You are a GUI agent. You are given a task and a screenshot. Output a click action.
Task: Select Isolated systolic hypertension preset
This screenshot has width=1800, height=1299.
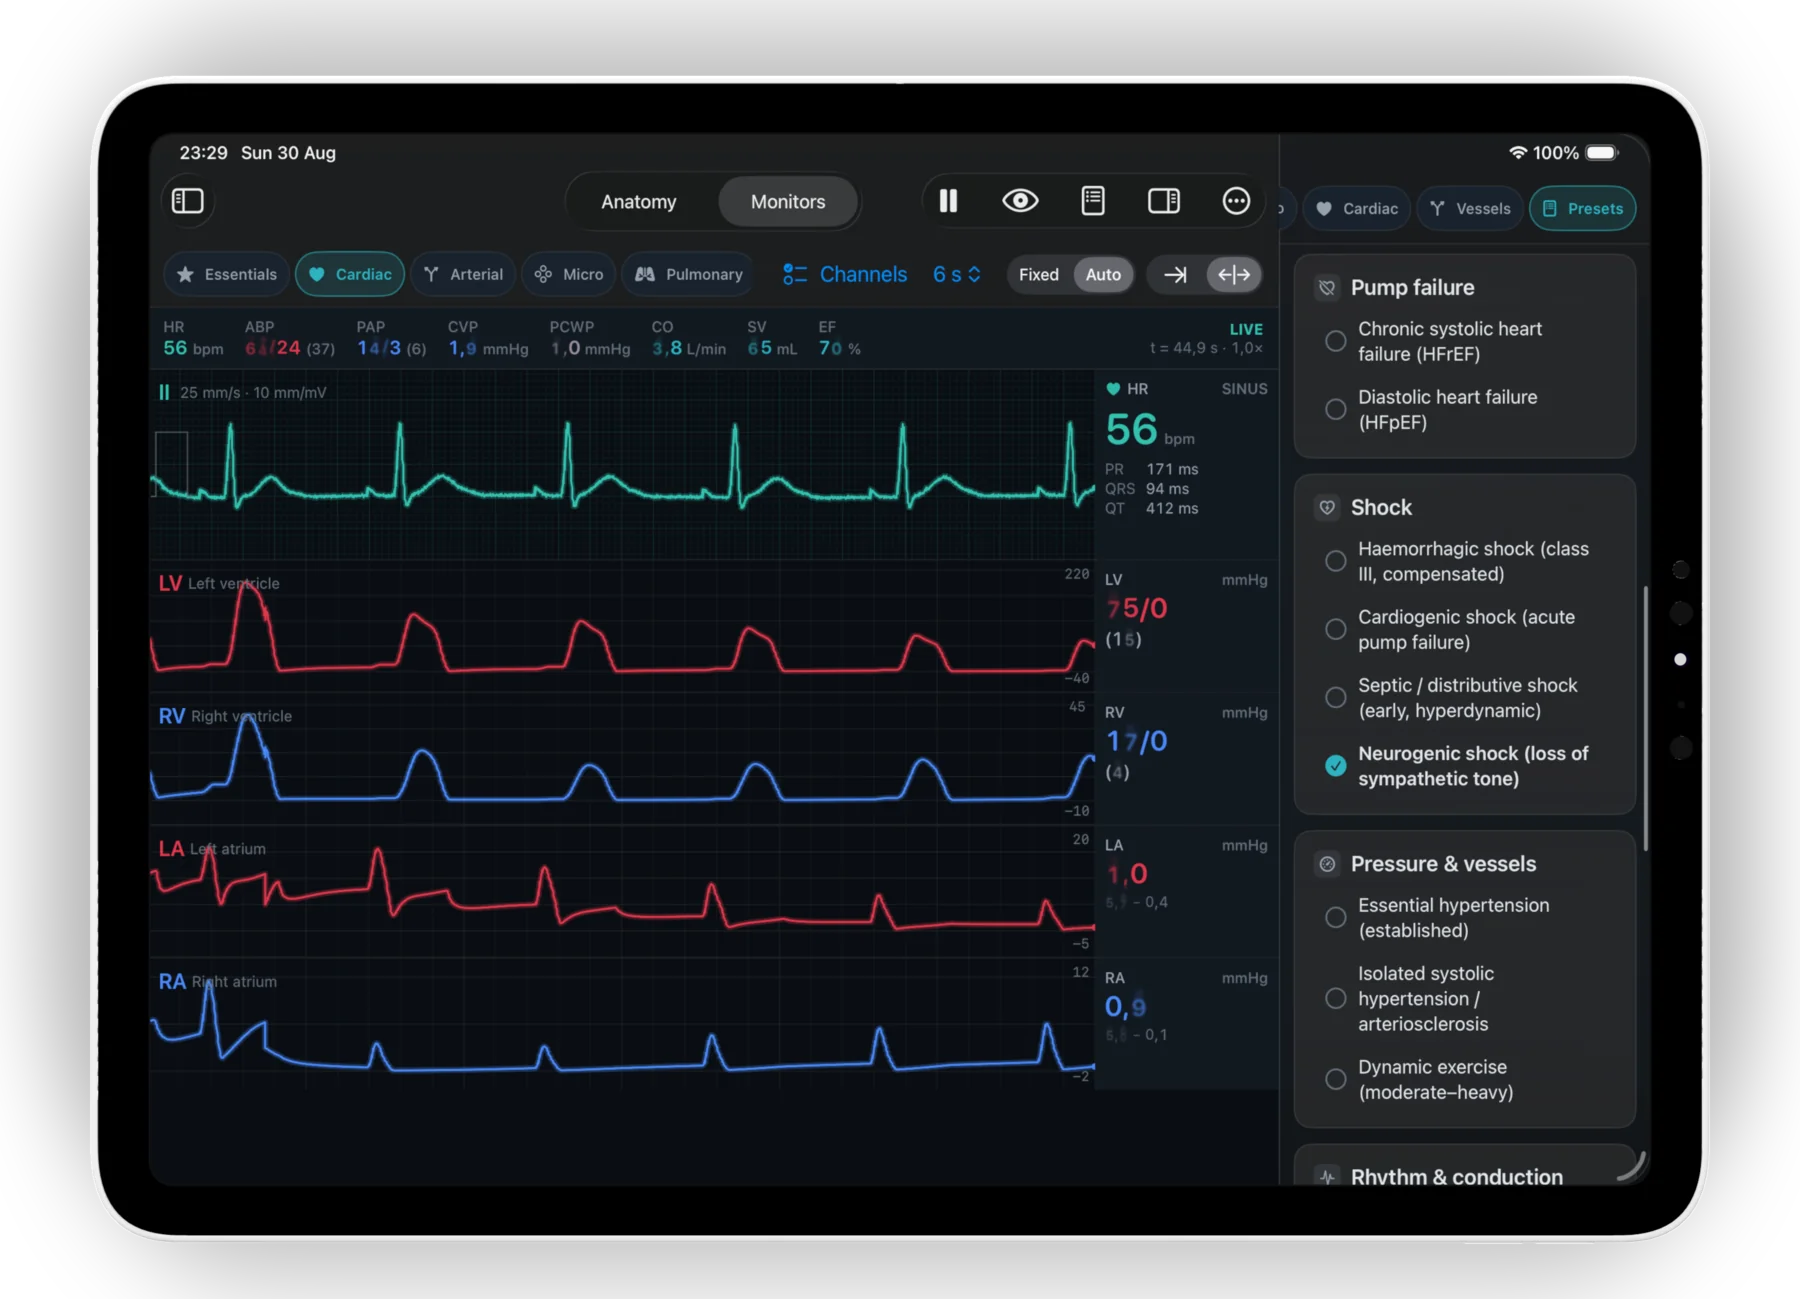pyautogui.click(x=1465, y=998)
